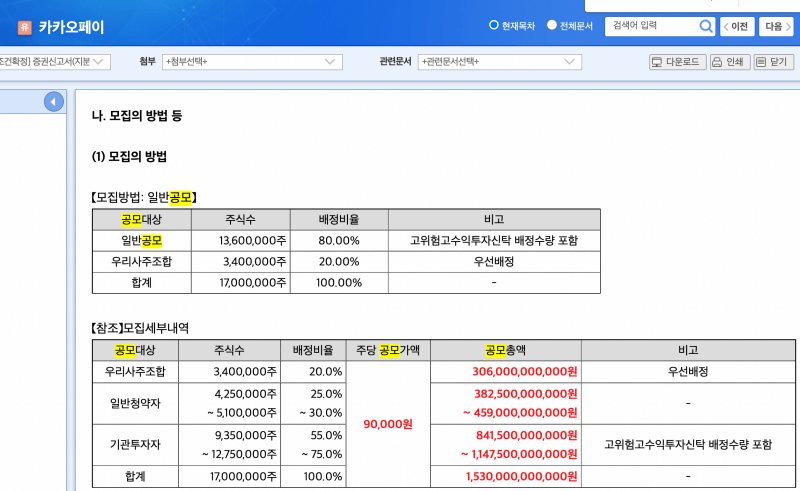Click cell ~ 30.0%
Image resolution: width=800 pixels, height=491 pixels.
[x=320, y=413]
